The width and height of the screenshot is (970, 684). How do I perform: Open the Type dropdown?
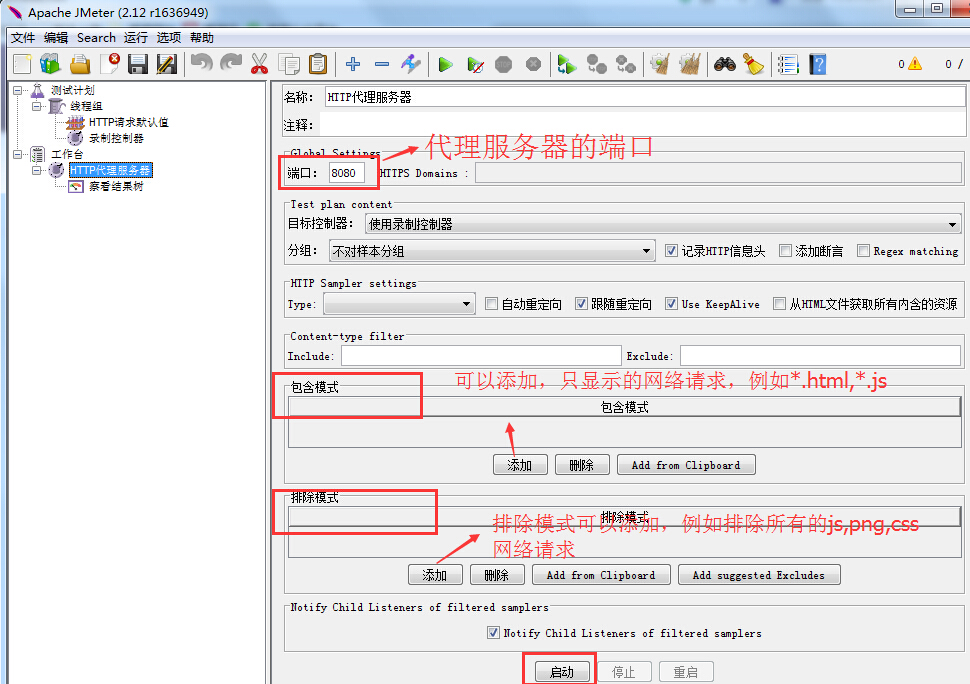click(400, 304)
